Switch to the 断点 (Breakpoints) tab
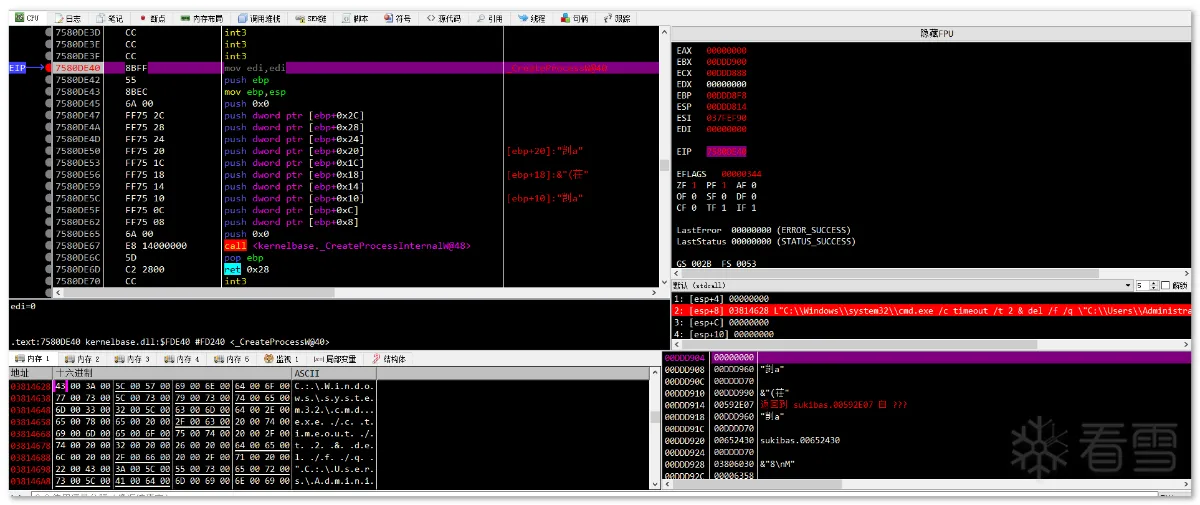The width and height of the screenshot is (1200, 505). (153, 18)
